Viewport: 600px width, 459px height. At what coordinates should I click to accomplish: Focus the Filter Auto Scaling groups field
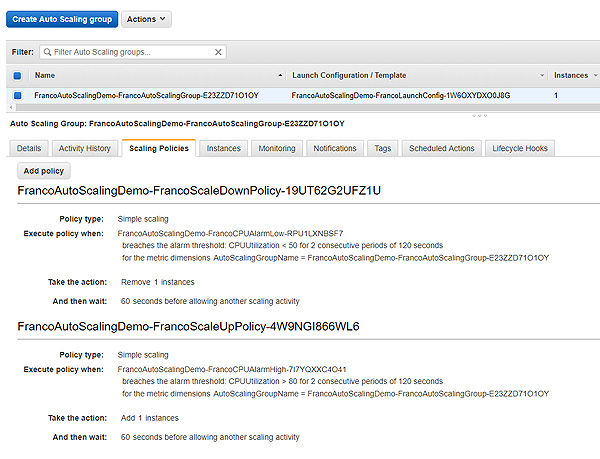[x=133, y=52]
